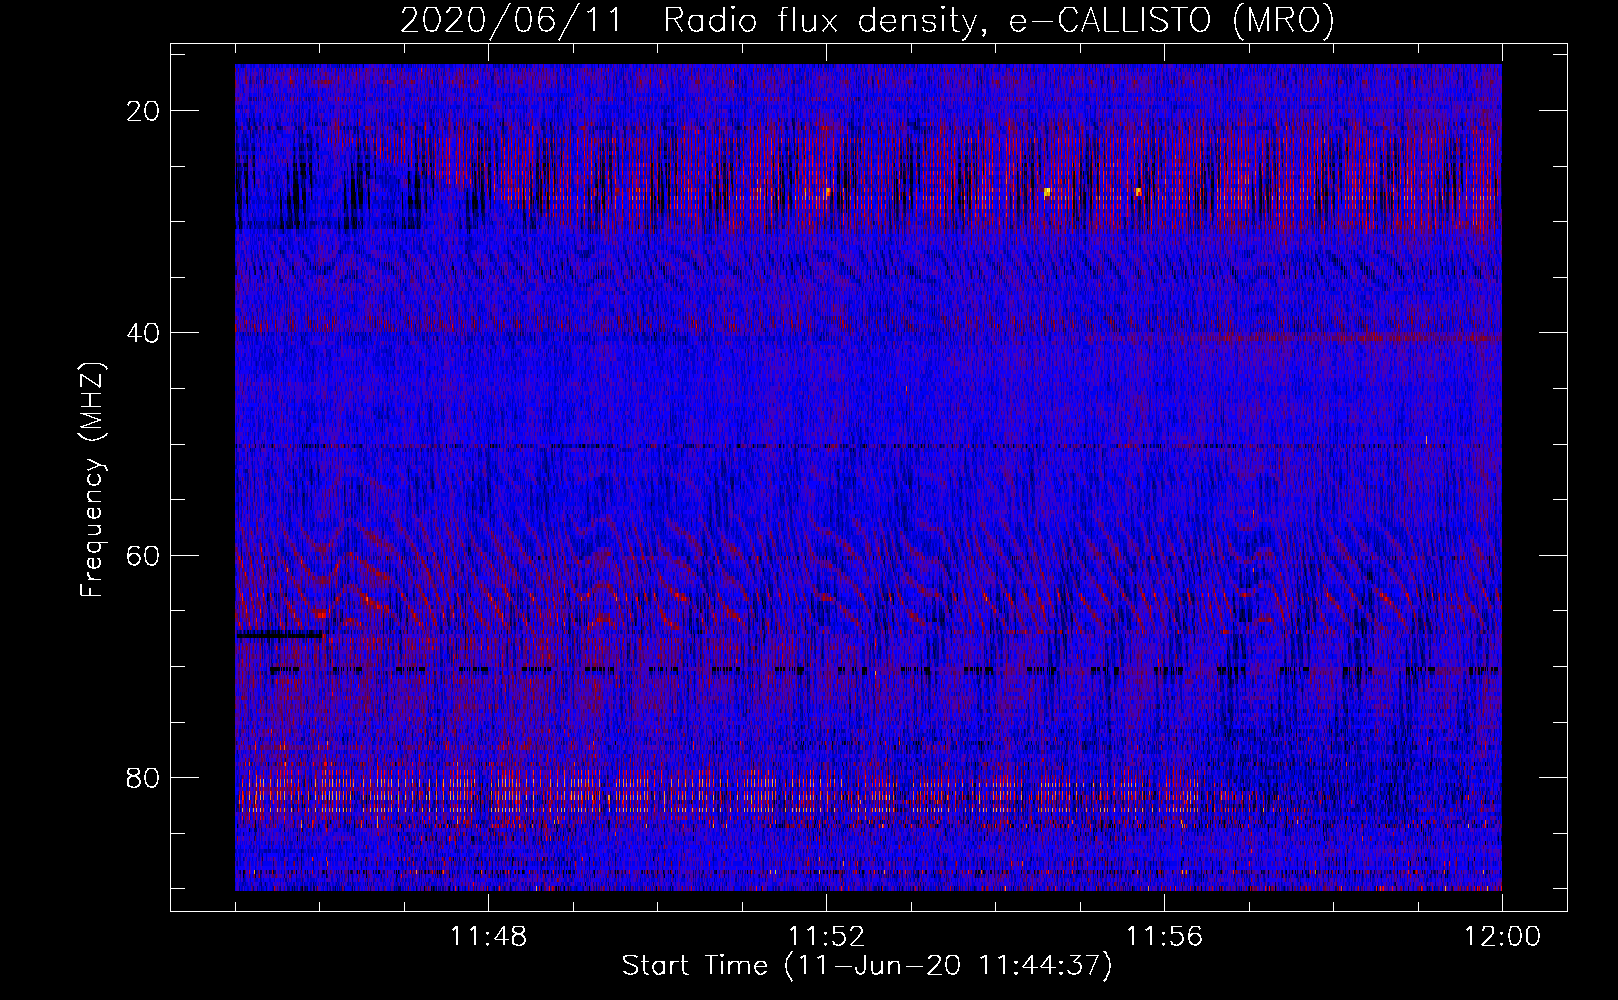This screenshot has height=1000, width=1618.
Task: Click the 40 MHz frequency tick label
Action: point(143,333)
